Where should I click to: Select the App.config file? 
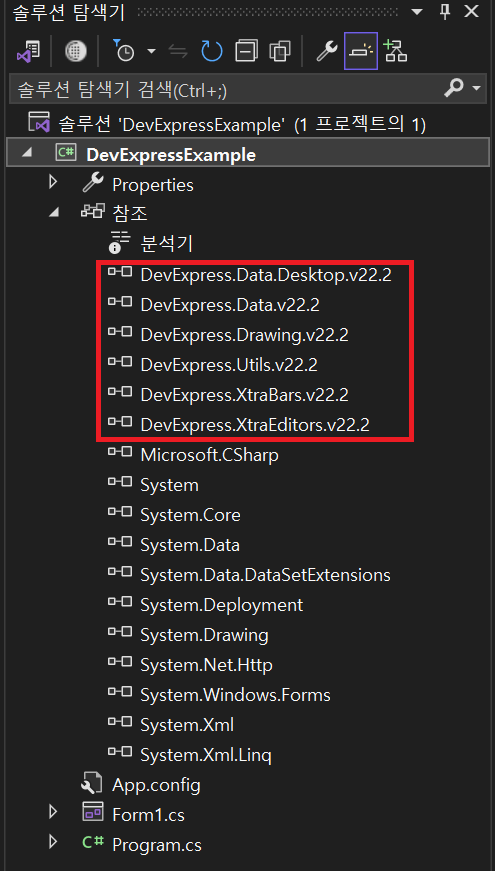(x=156, y=785)
